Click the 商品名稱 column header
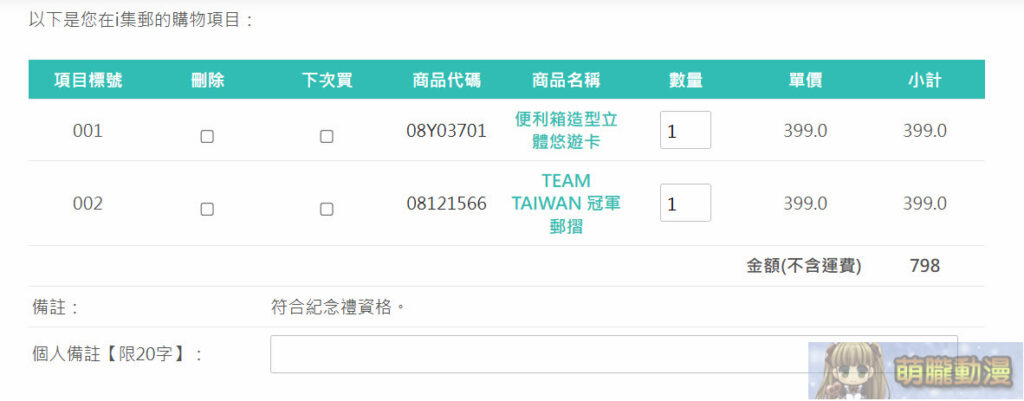Image resolution: width=1024 pixels, height=401 pixels. (566, 81)
